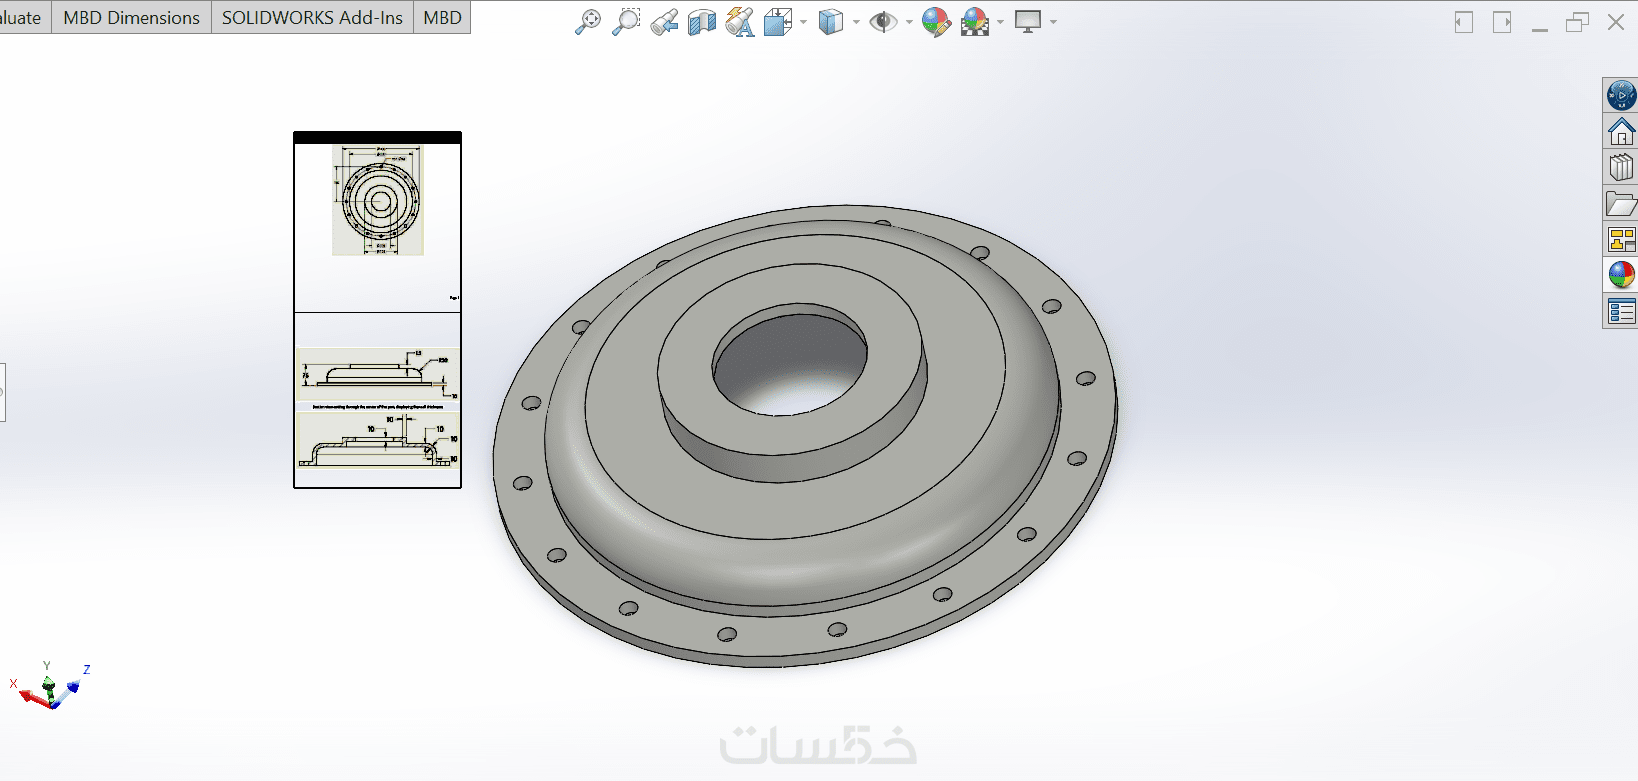This screenshot has height=781, width=1638.
Task: Open File Explorer folder task pane
Action: point(1621,204)
